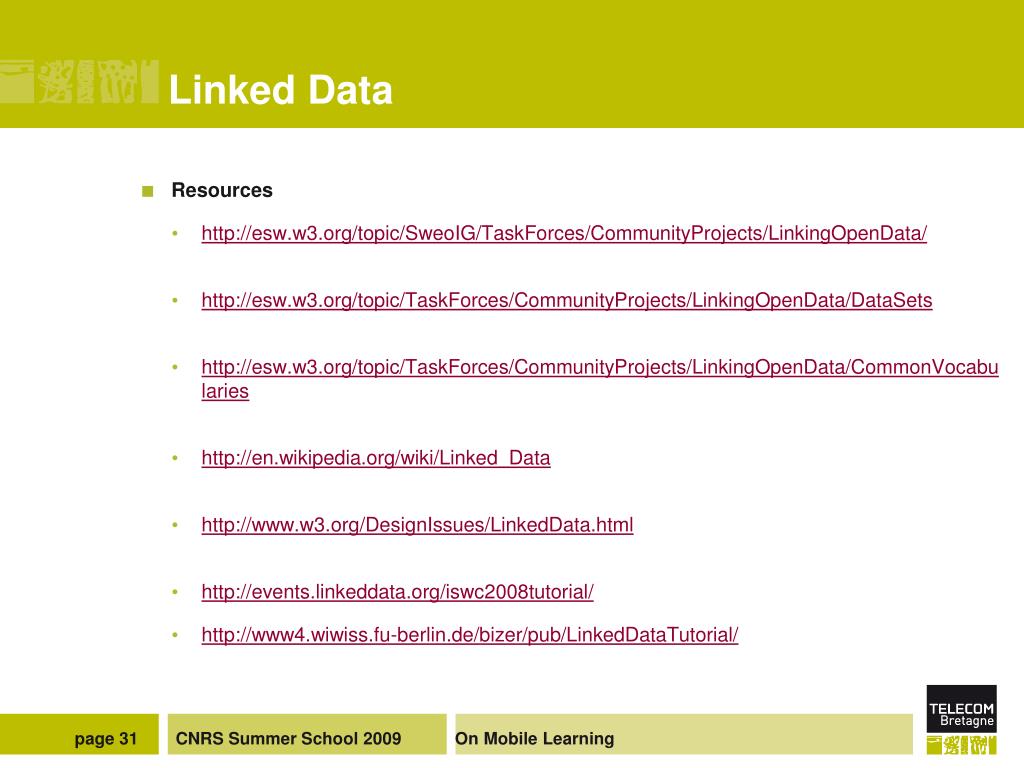Click the bullet before the SweoIG link
The height and width of the screenshot is (768, 1024).
point(175,235)
